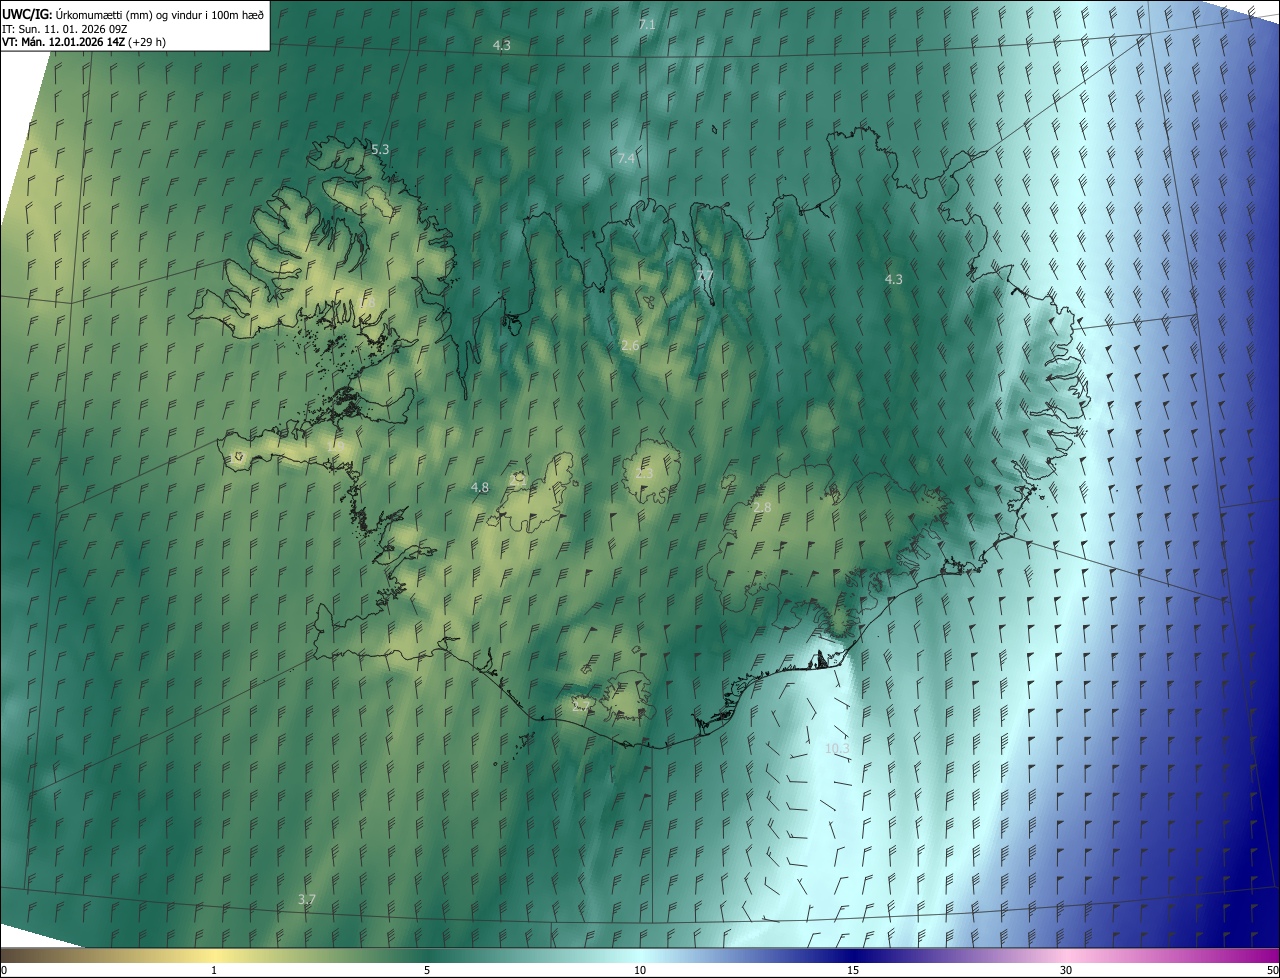Image resolution: width=1280 pixels, height=978 pixels.
Task: Click the 2.3 value inside the central glacier outline
Action: coord(645,473)
